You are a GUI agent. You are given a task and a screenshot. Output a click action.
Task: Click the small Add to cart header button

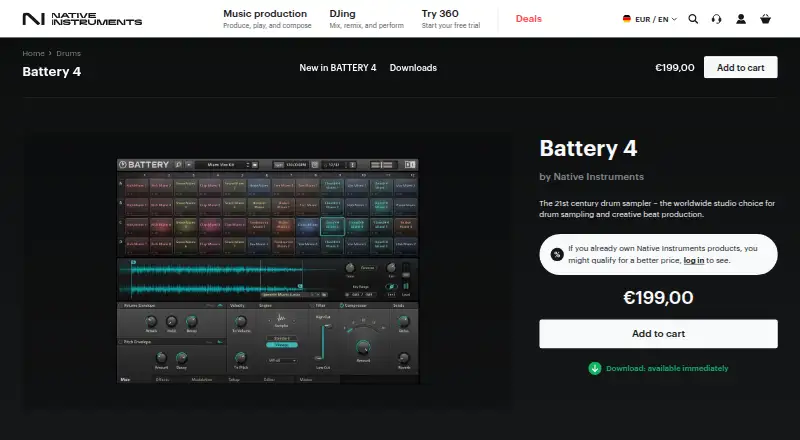point(741,67)
